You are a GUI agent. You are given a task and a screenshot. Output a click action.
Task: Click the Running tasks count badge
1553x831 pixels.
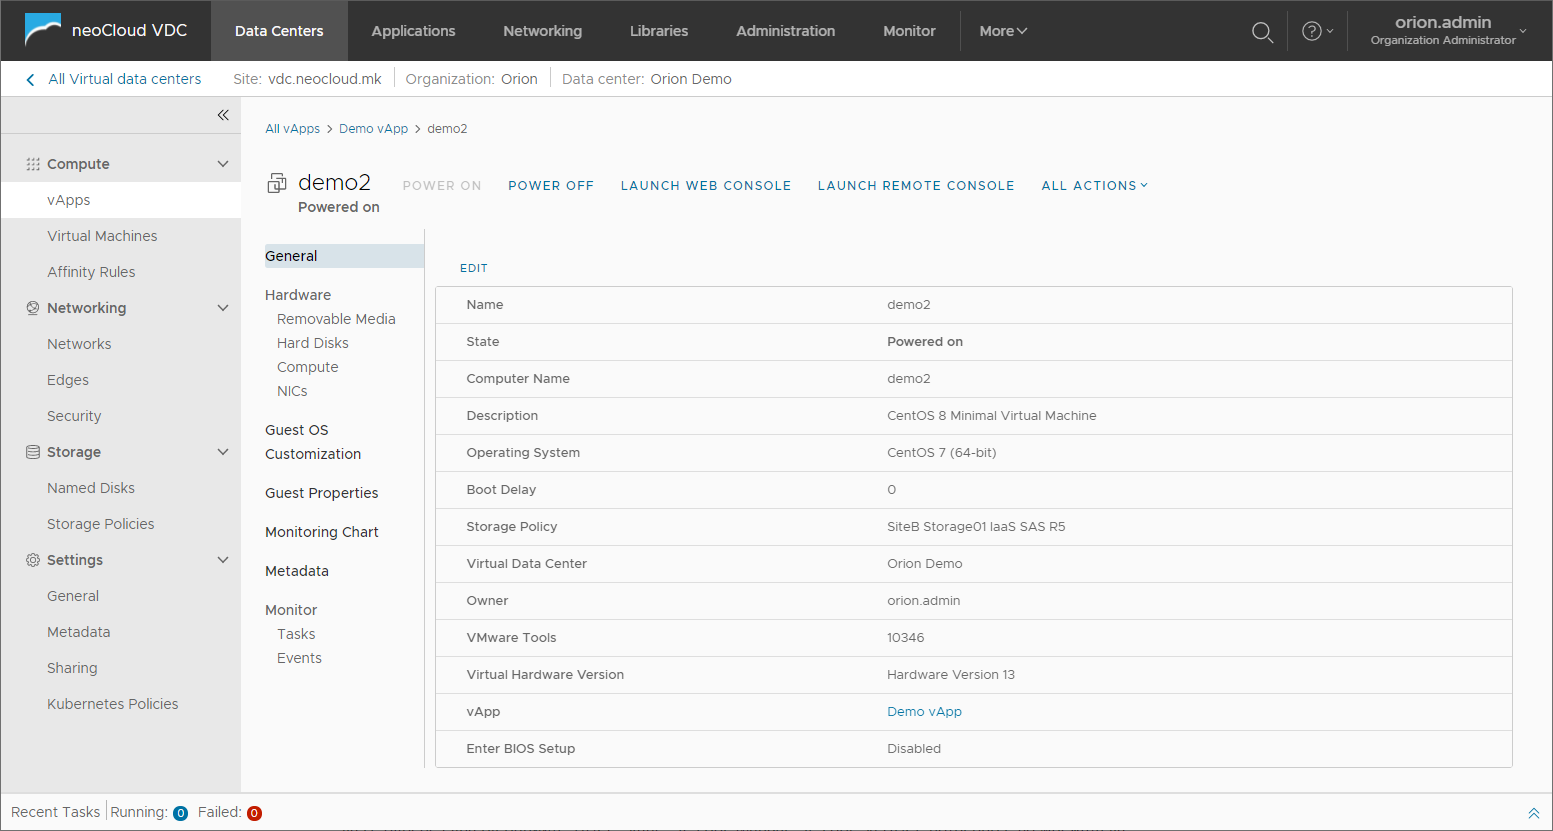tap(181, 813)
